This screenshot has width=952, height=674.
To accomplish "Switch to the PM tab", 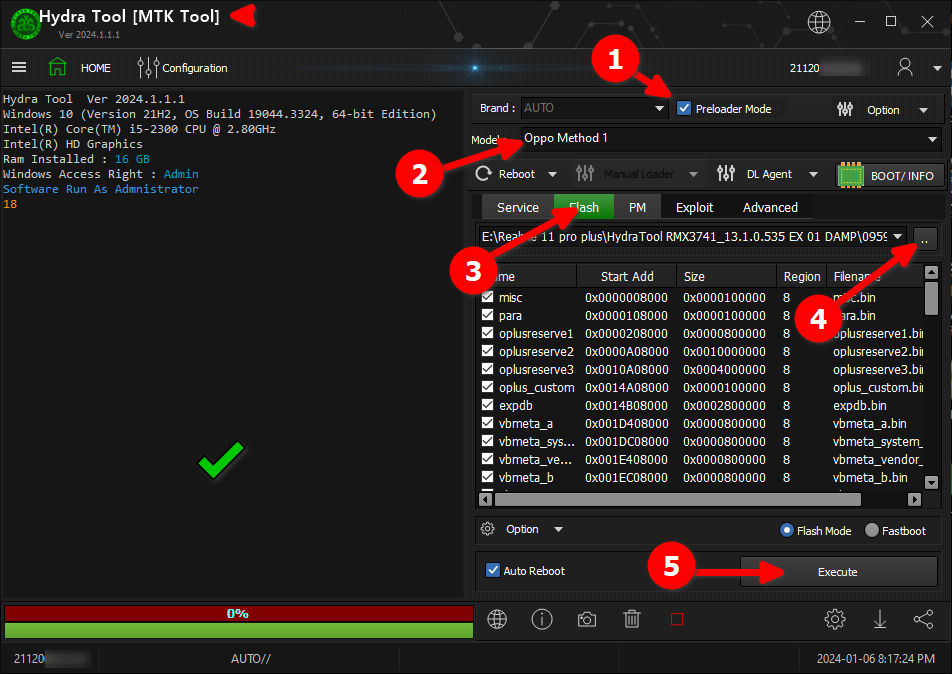I will point(637,207).
